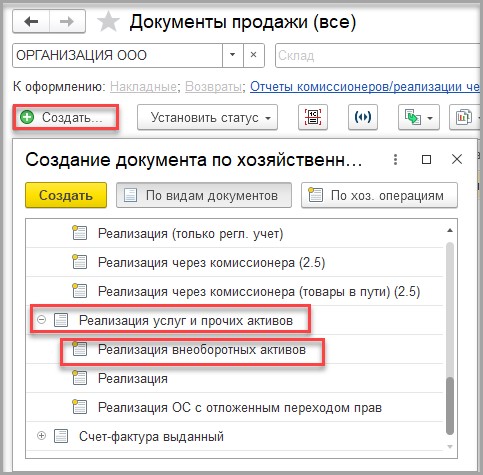The image size is (483, 475).
Task: Open the organization dropdown arrow
Action: pos(233,55)
